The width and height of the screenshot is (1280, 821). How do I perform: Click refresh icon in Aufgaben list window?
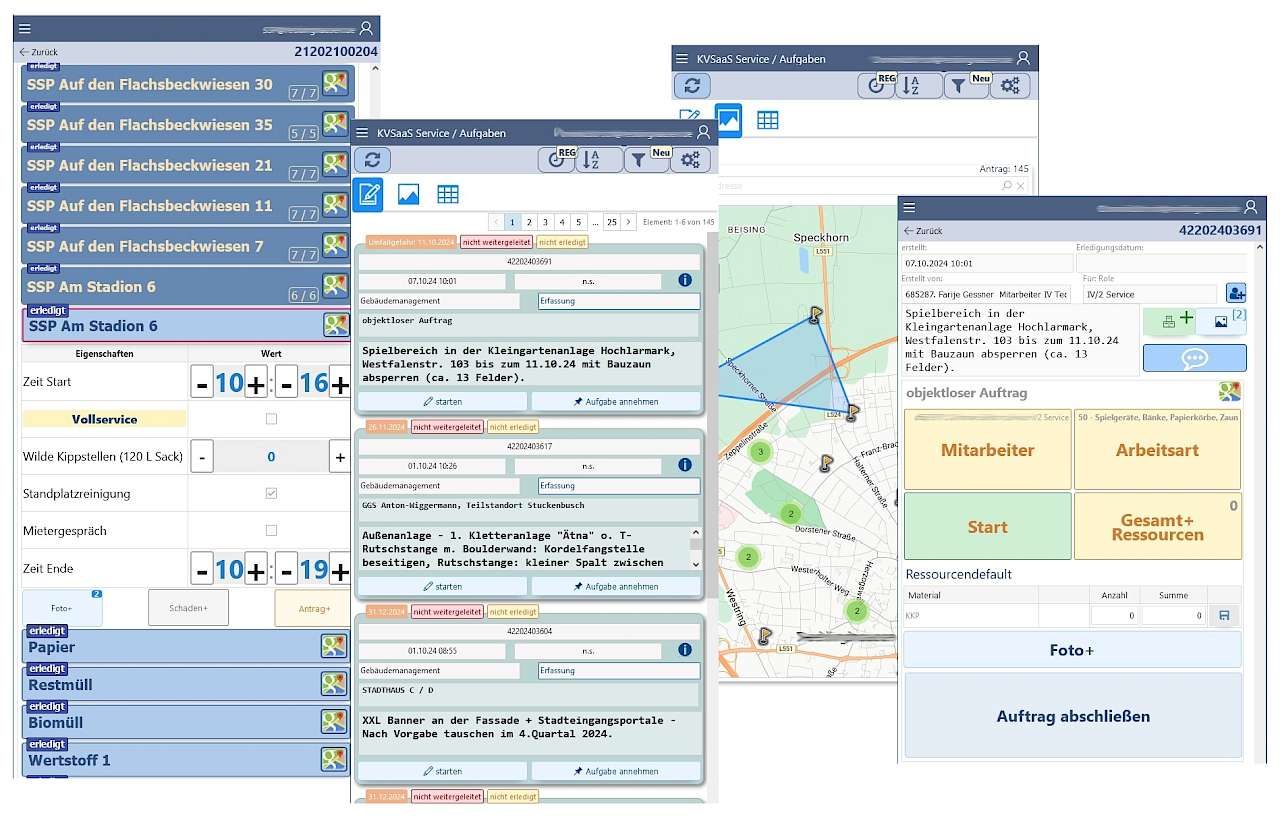tap(372, 160)
